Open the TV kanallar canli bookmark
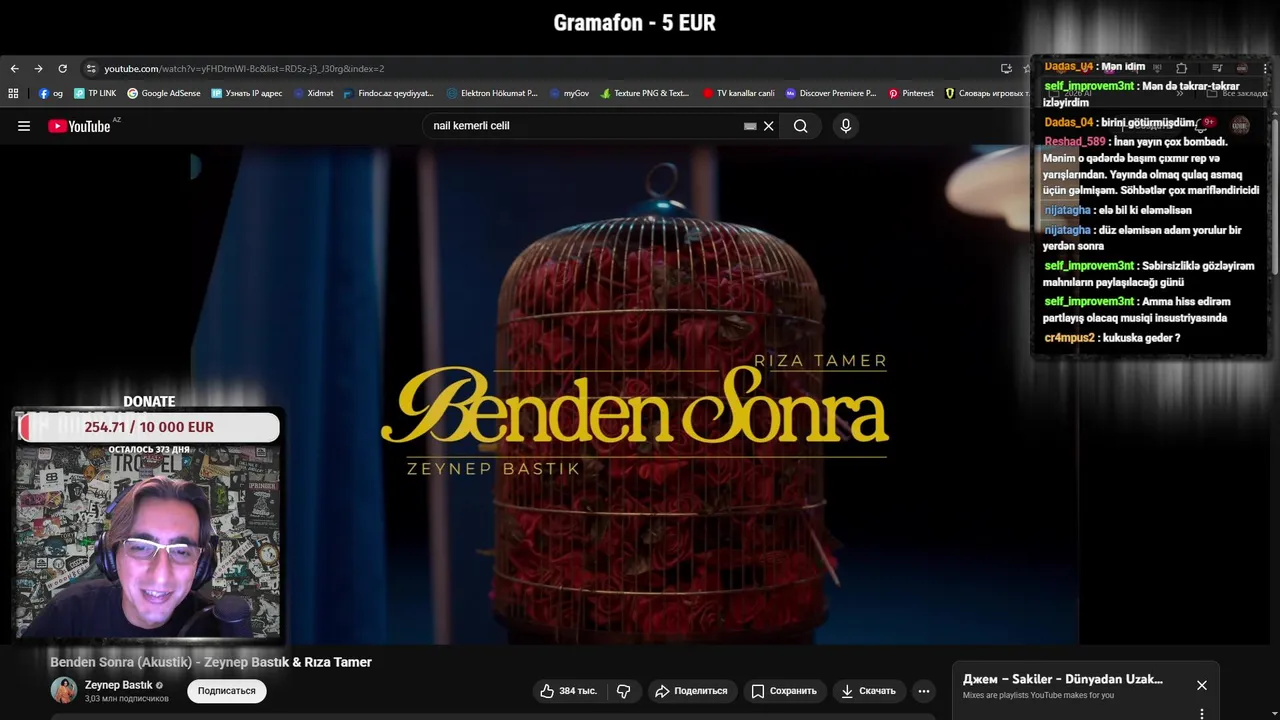Image resolution: width=1280 pixels, height=720 pixels. (739, 93)
